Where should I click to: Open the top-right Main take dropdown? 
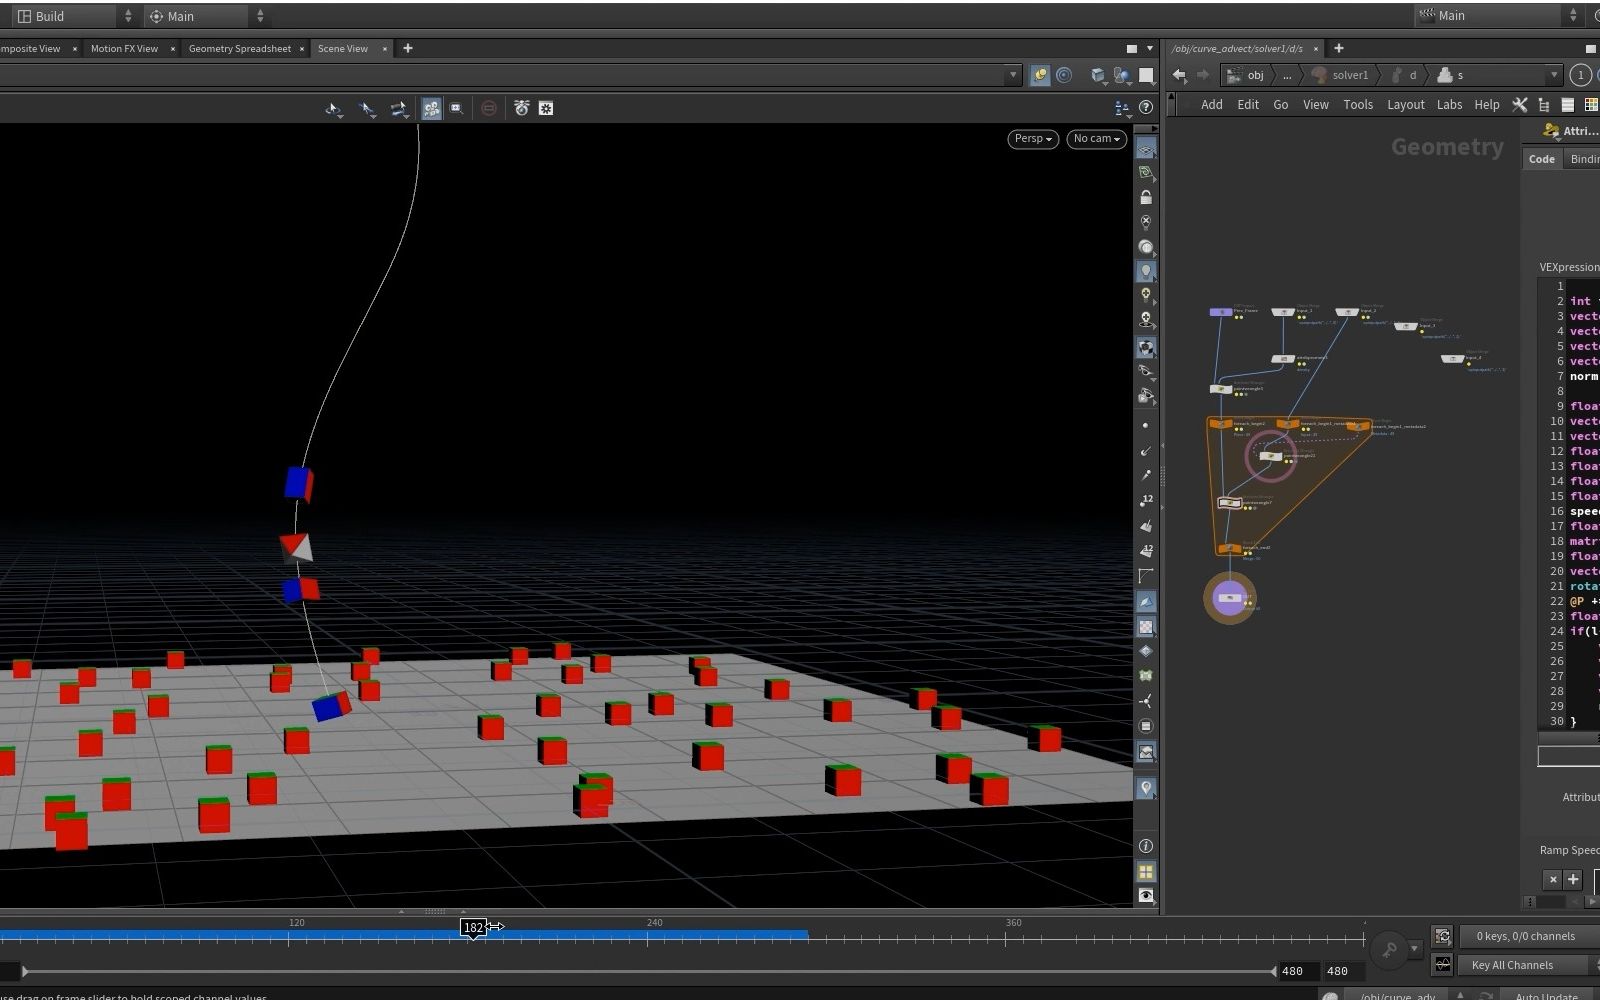(x=1499, y=16)
